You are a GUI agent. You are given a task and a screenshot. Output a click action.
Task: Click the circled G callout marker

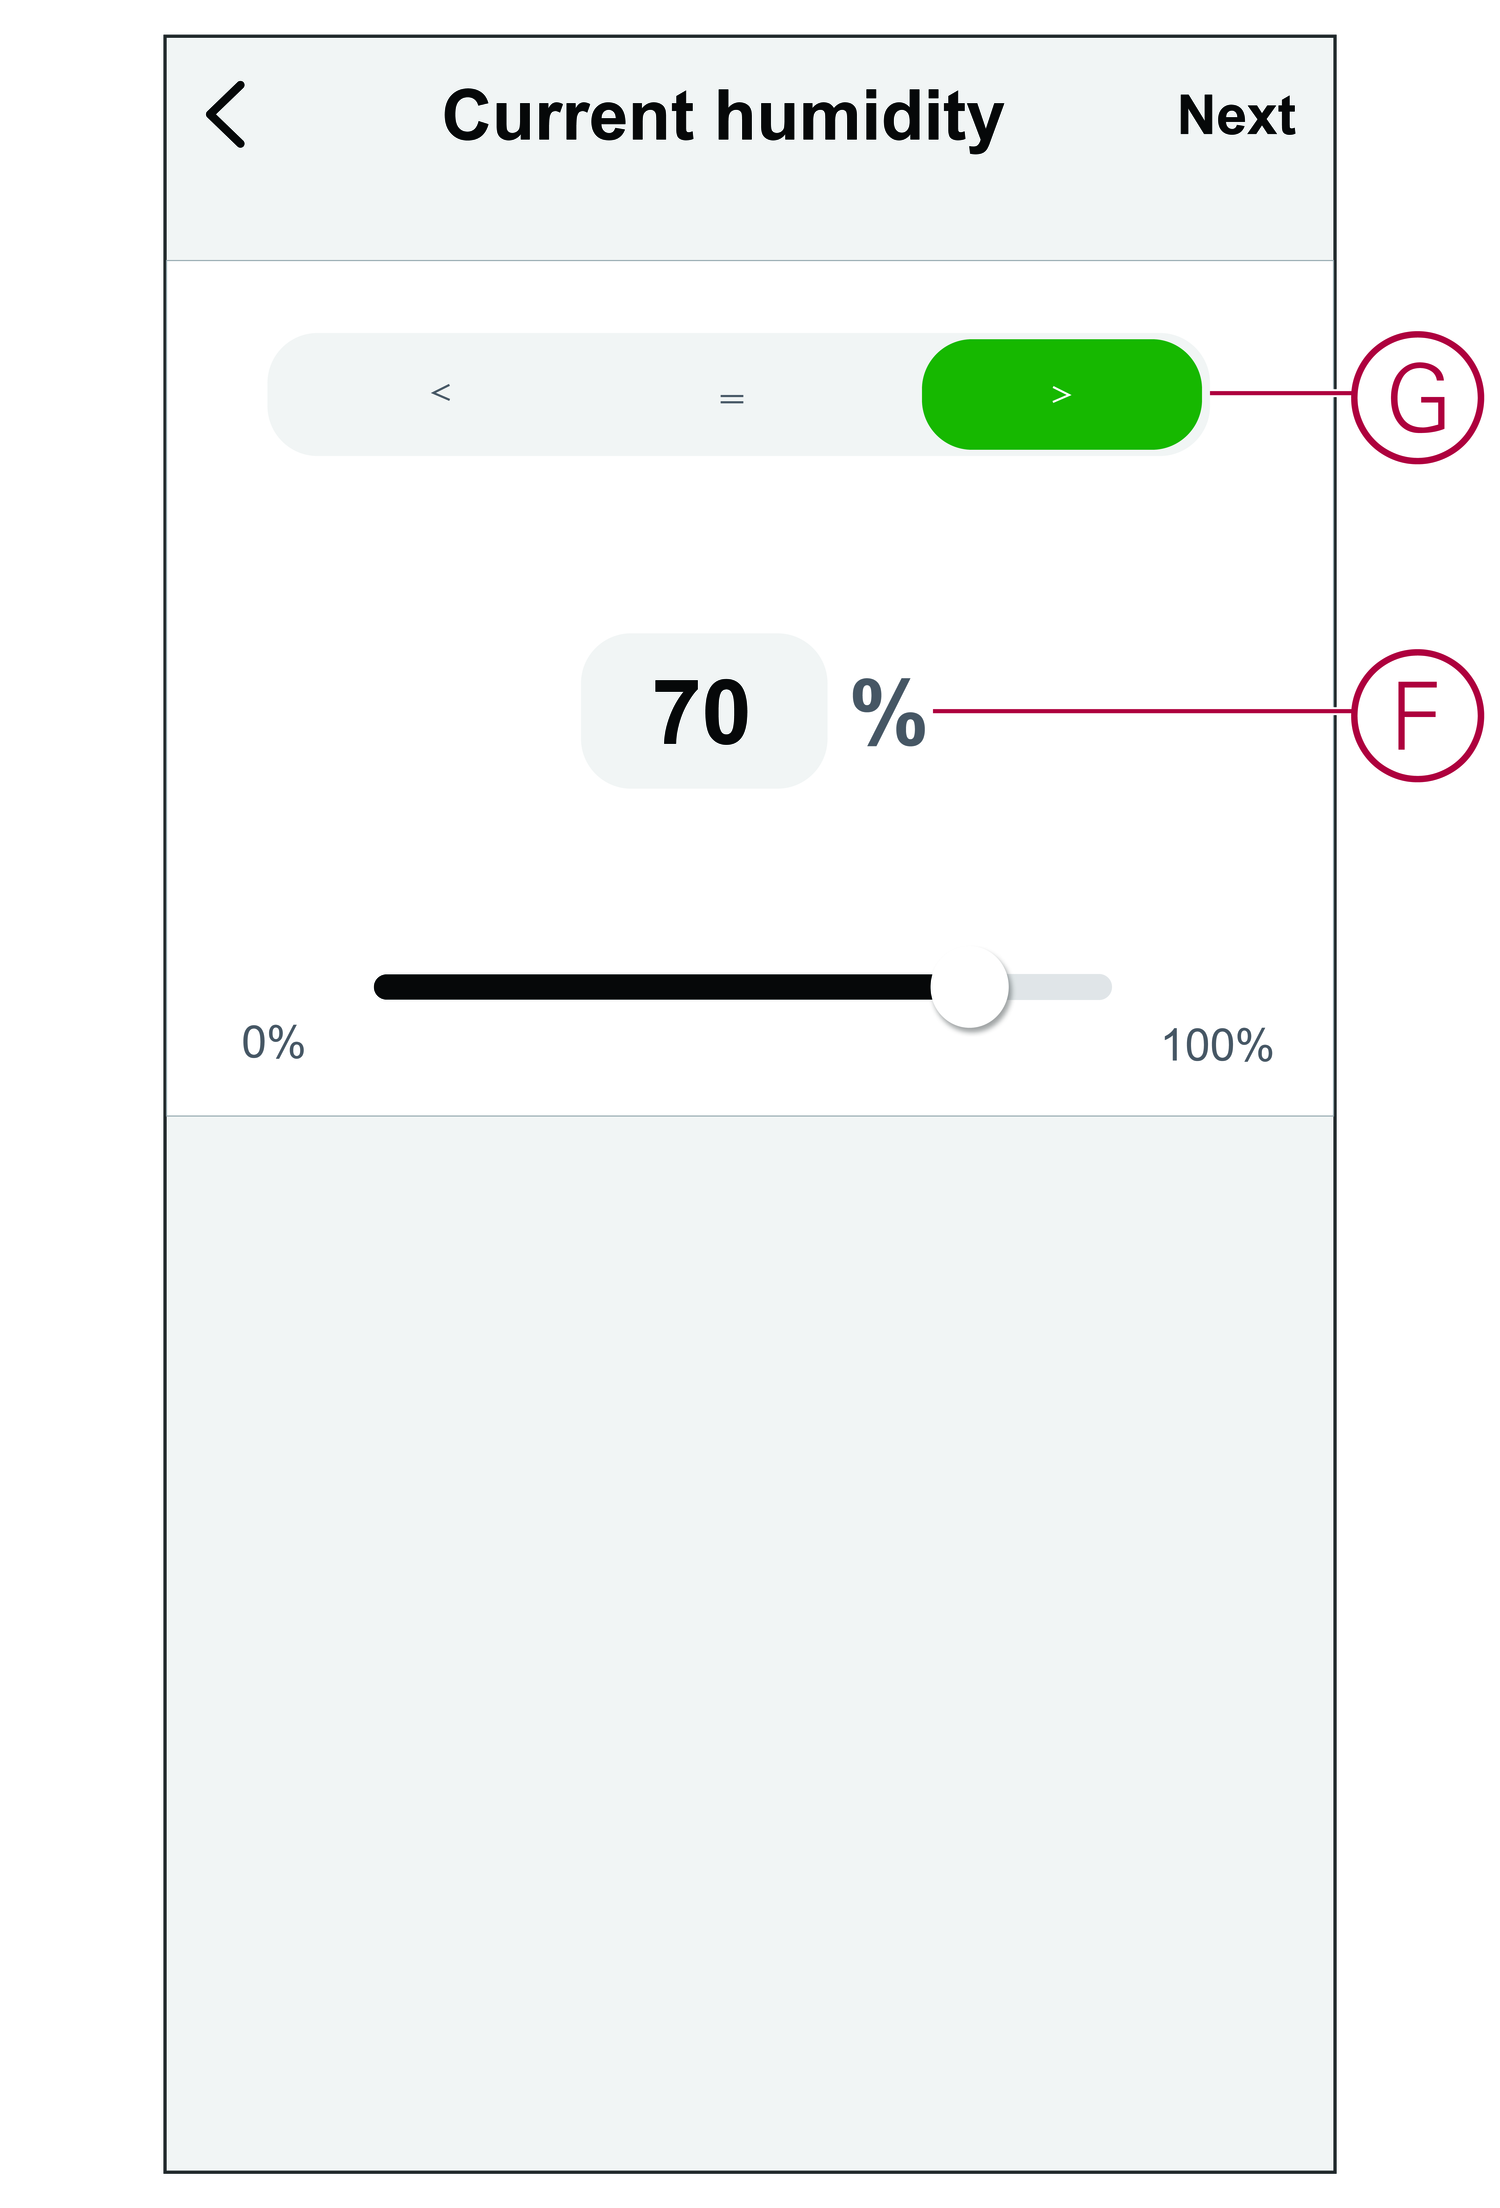[x=1416, y=397]
